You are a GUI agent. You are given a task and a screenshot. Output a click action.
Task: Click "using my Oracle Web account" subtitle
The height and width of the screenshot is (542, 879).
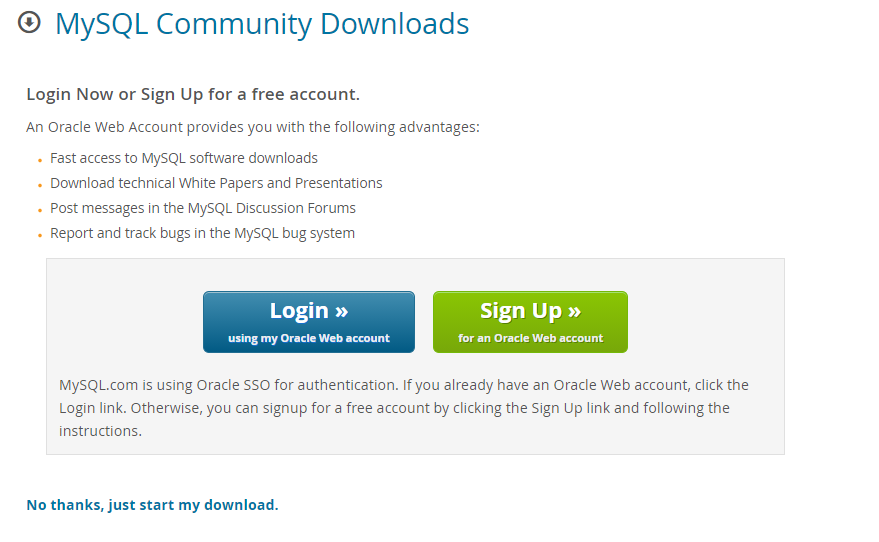click(x=309, y=339)
